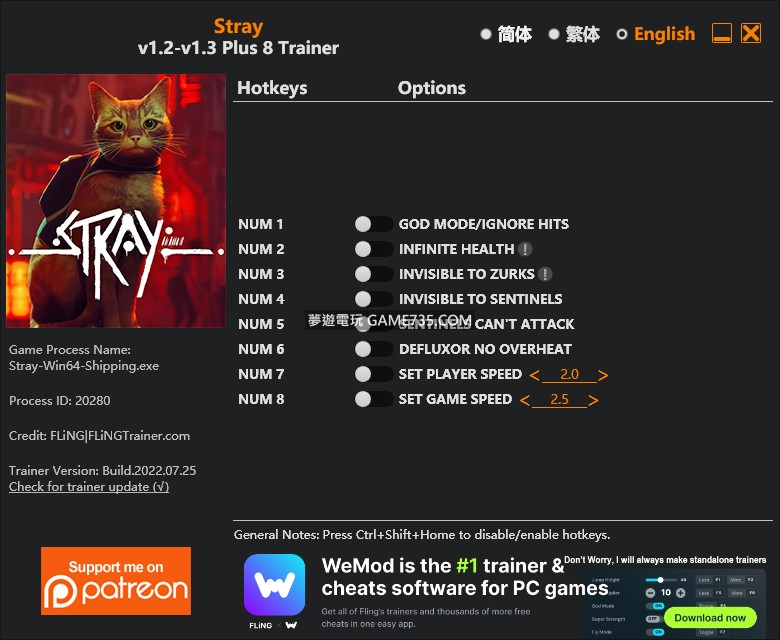Select the 简体 language option

click(506, 34)
